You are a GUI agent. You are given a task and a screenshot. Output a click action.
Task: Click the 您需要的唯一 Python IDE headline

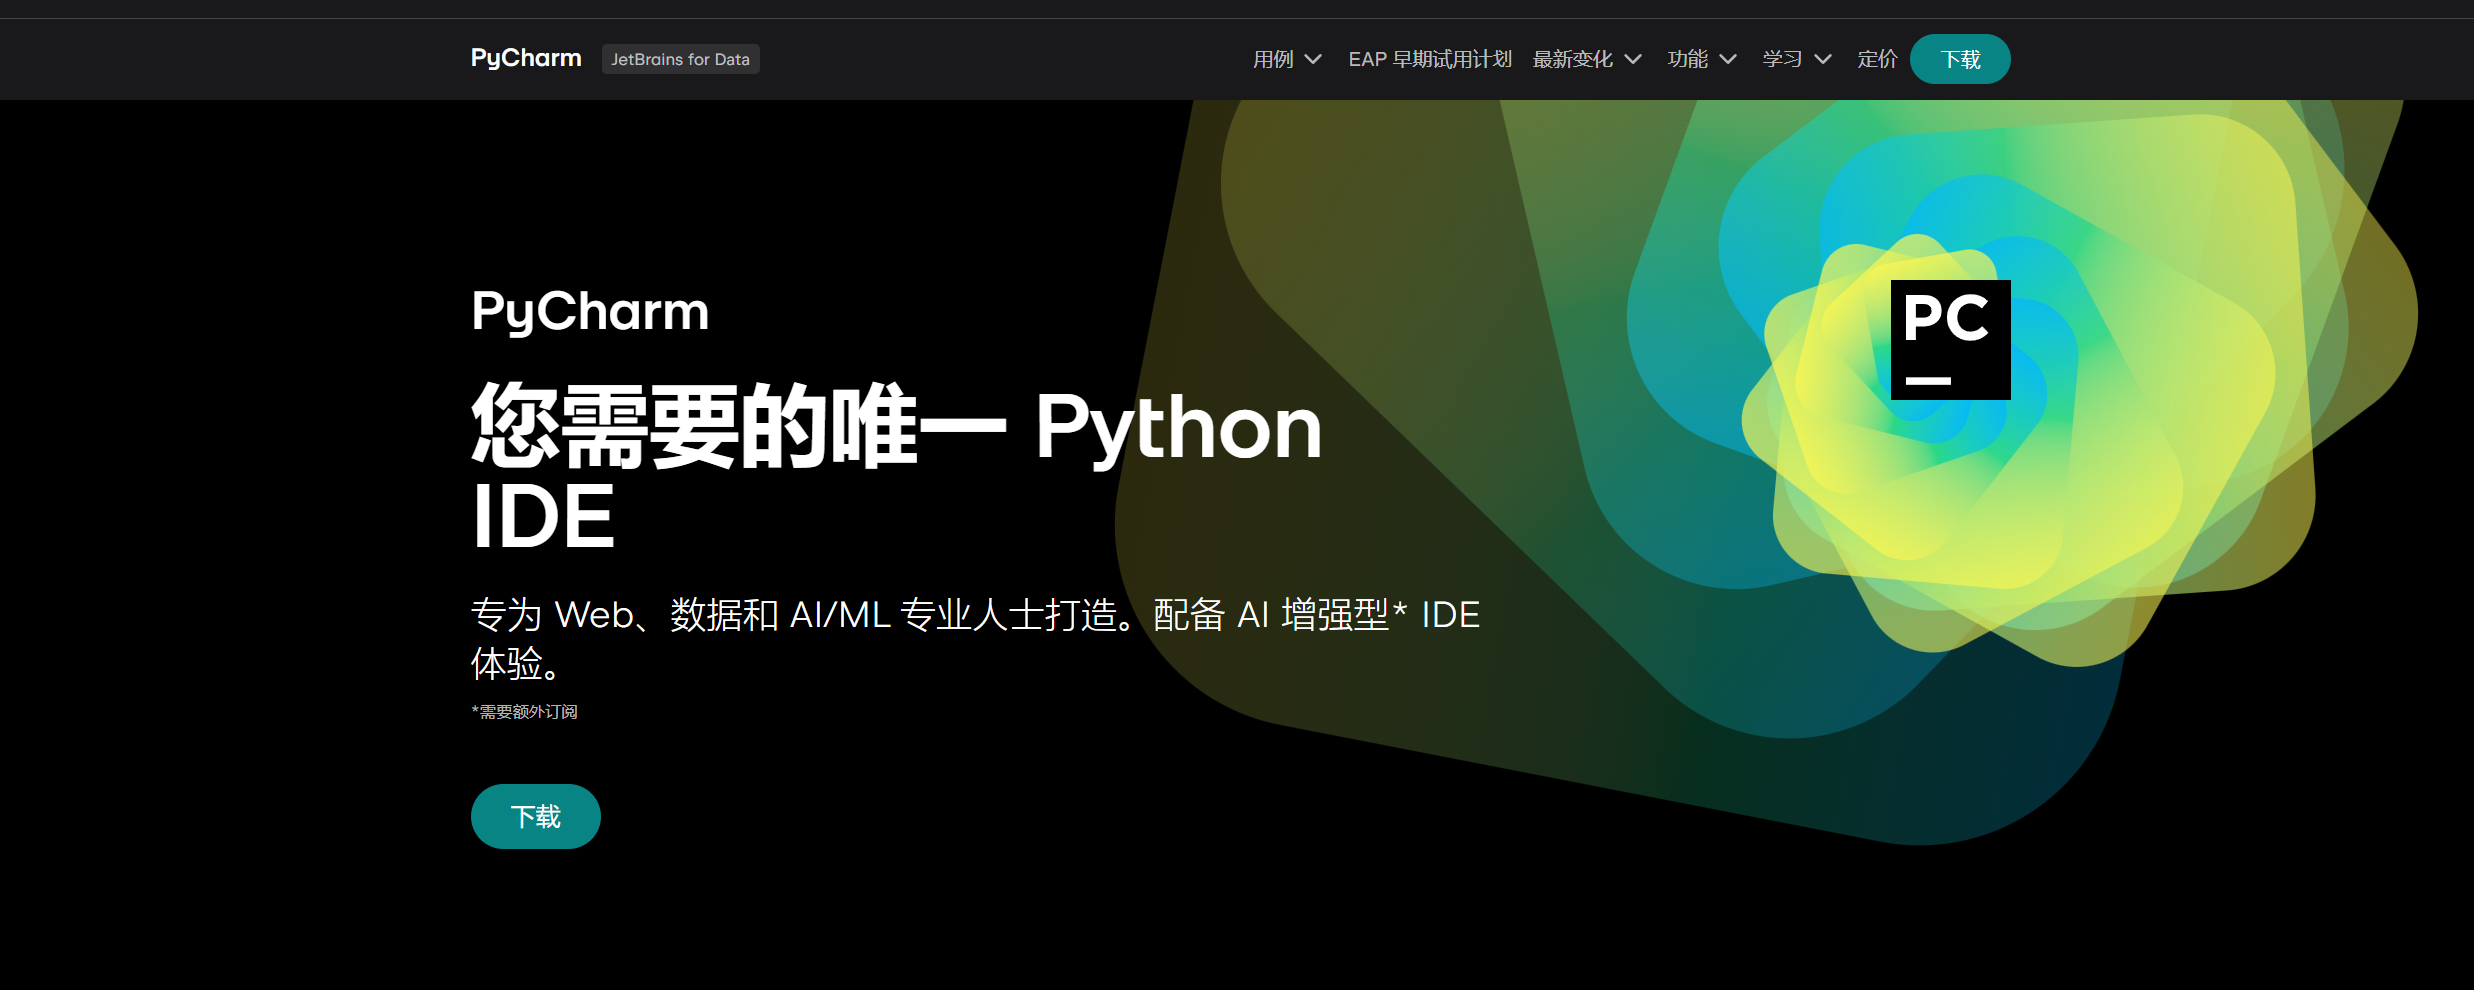click(897, 467)
